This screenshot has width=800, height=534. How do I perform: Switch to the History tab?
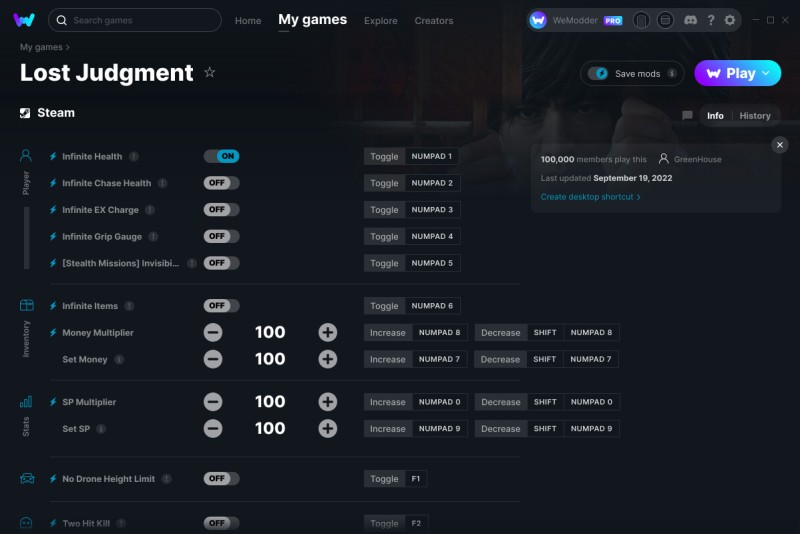[755, 116]
